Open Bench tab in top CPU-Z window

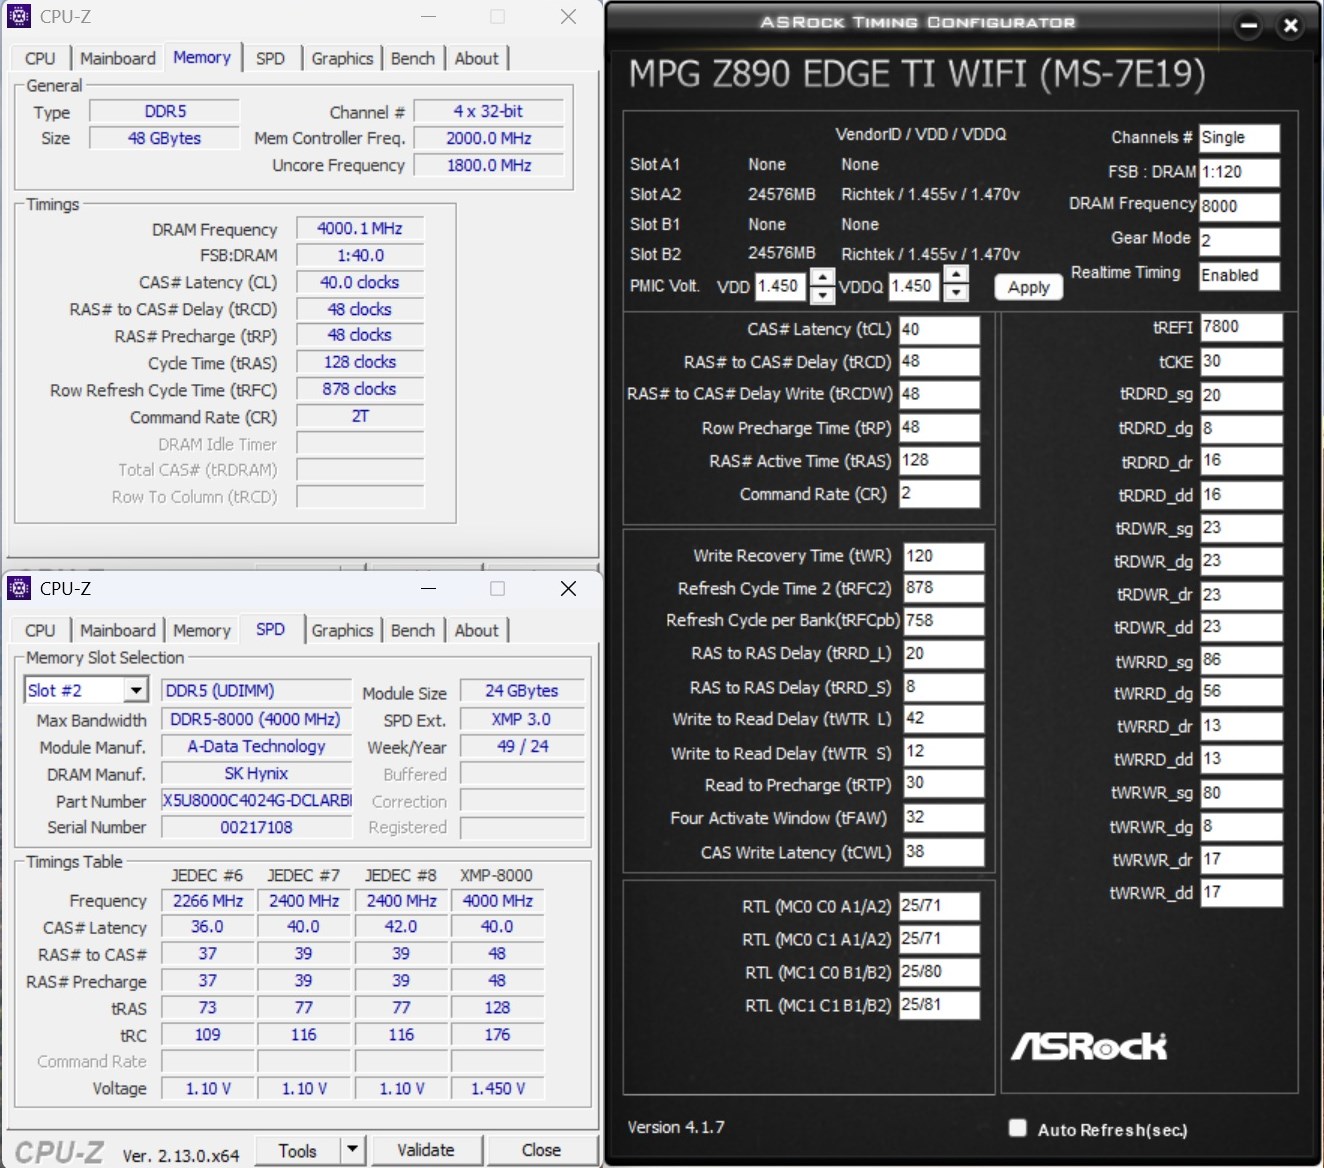pos(413,58)
